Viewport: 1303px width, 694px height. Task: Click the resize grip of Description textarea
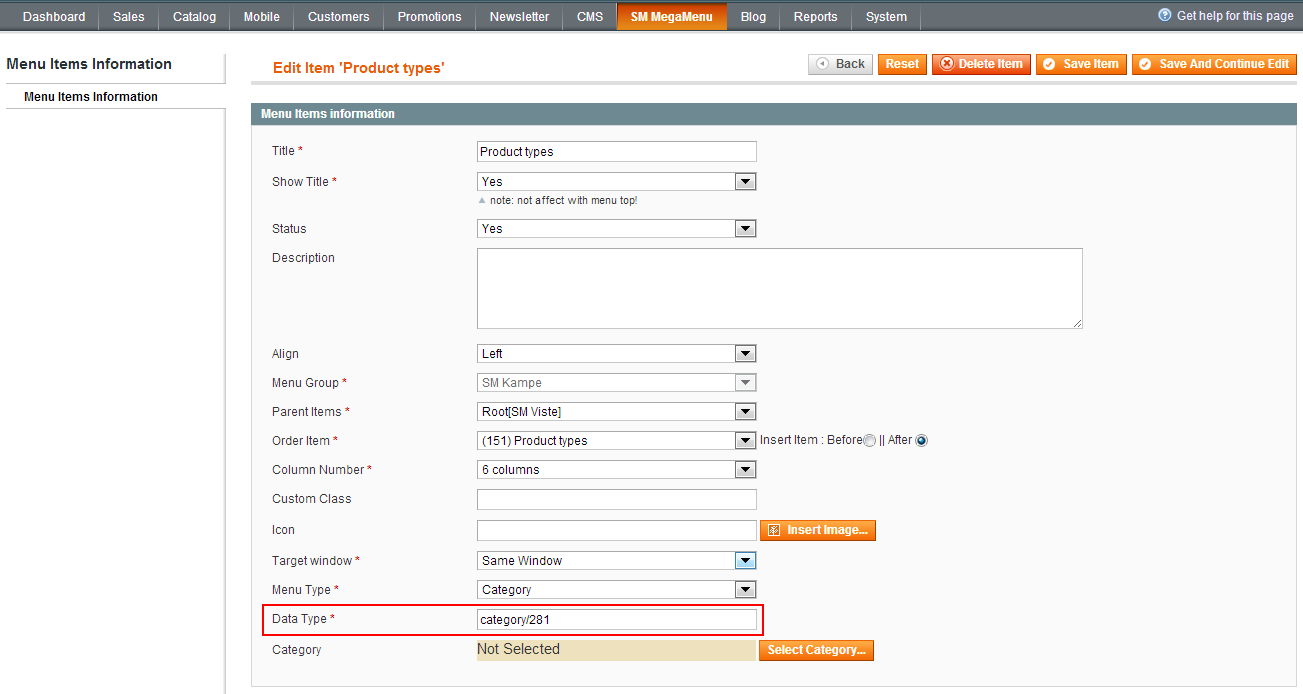click(x=1077, y=323)
